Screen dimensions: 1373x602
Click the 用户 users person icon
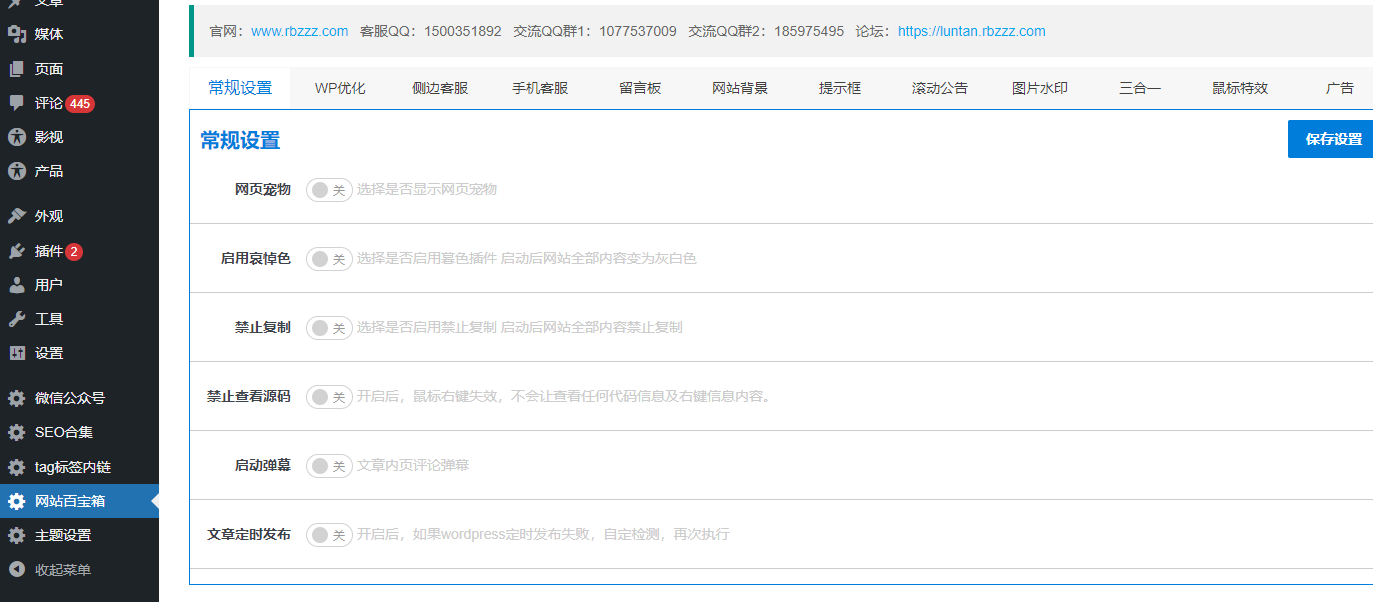[17, 285]
